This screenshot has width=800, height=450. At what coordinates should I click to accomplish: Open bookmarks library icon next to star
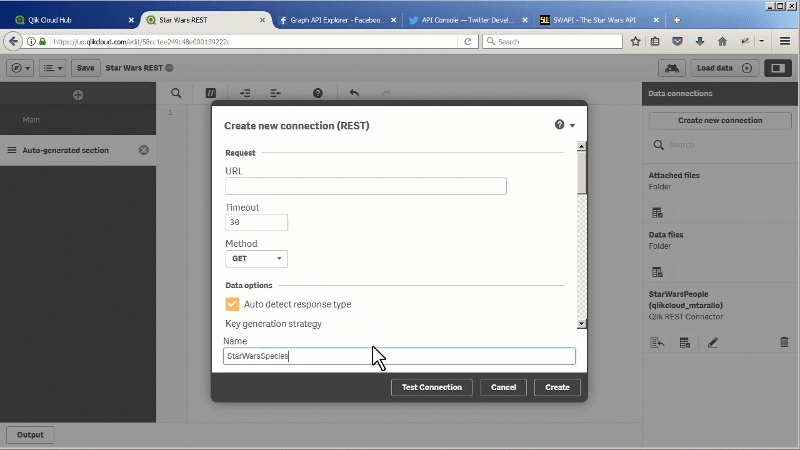(655, 41)
